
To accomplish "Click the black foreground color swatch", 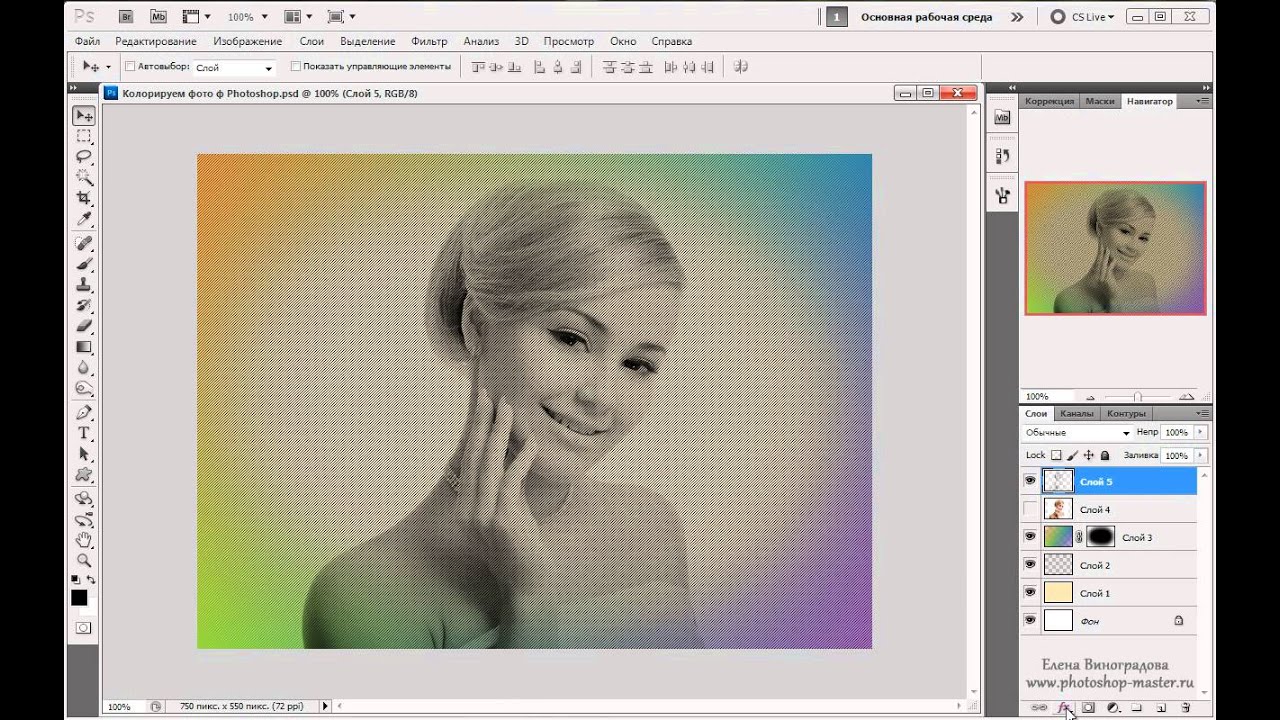I will pyautogui.click(x=78, y=597).
